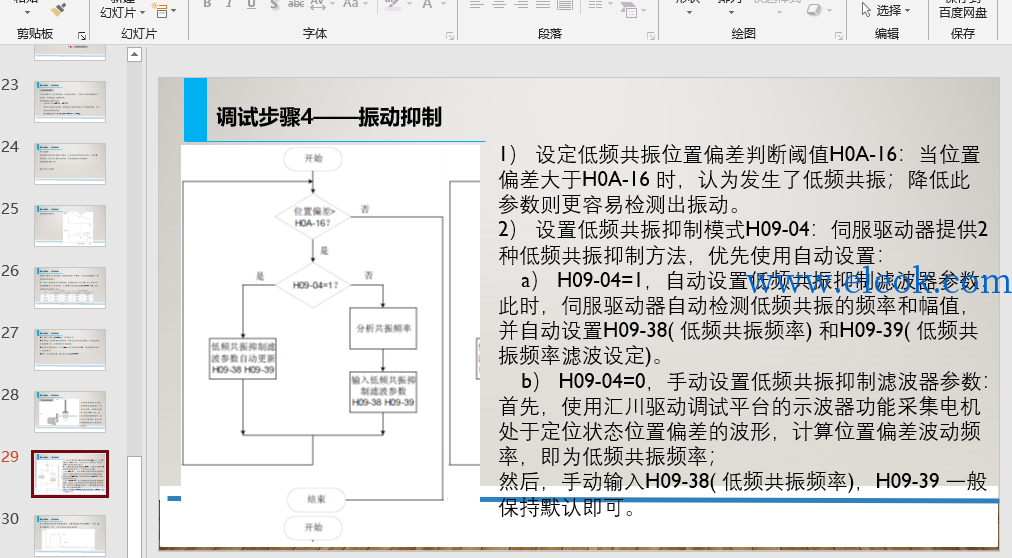1012x558 pixels.
Task: Expand the Shapes gallery dropdown arrow
Action: 689,12
